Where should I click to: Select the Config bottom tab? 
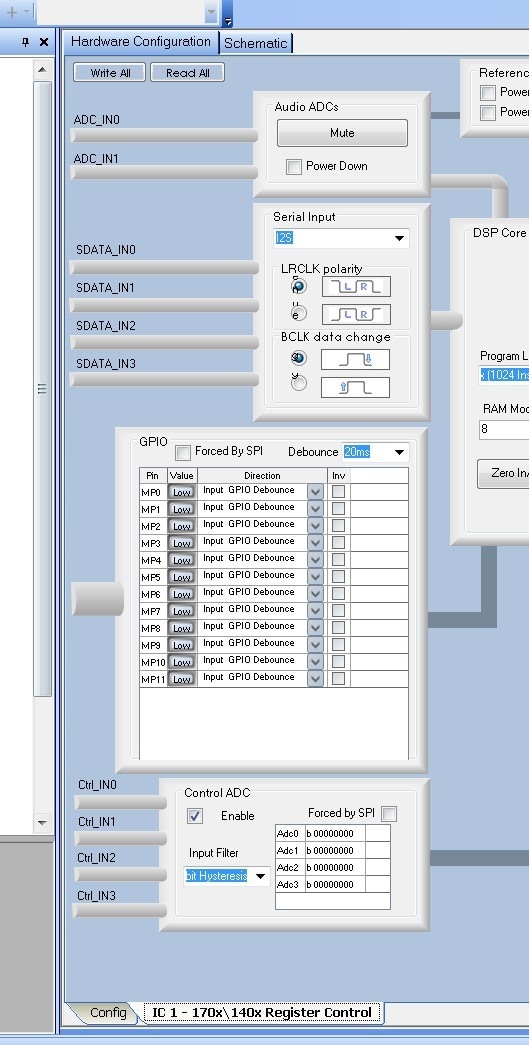pos(107,1012)
